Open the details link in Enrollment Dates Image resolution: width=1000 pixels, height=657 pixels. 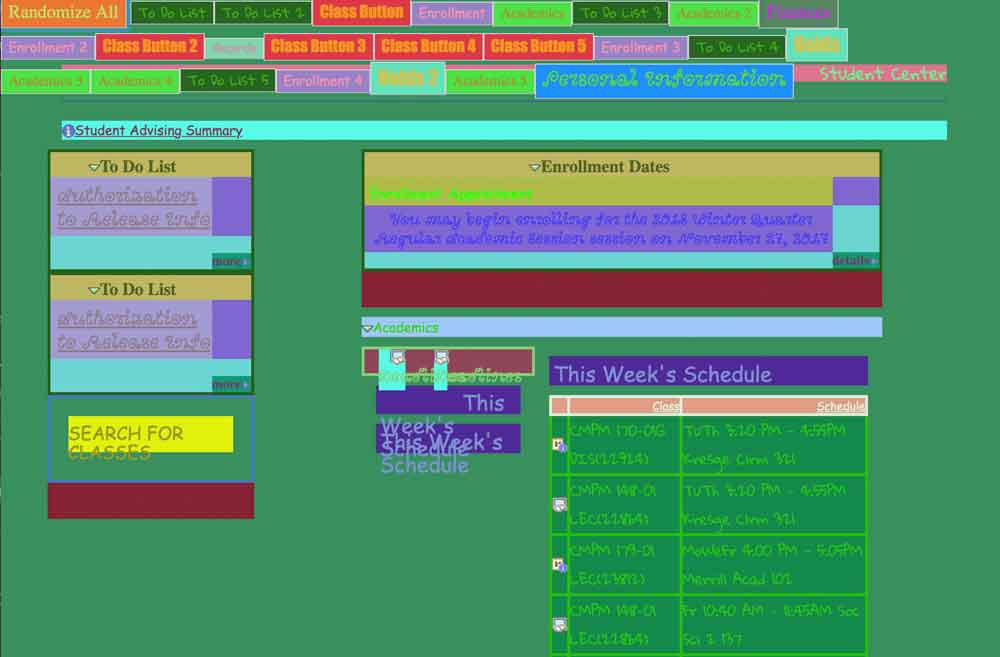click(855, 260)
